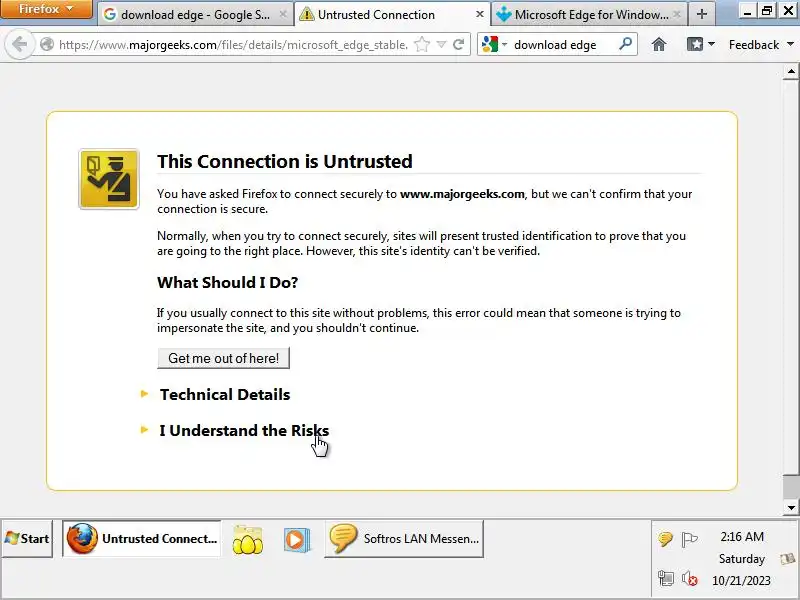Open the clock showing 2:16 AM
Screen dimensions: 800x600
pyautogui.click(x=742, y=537)
